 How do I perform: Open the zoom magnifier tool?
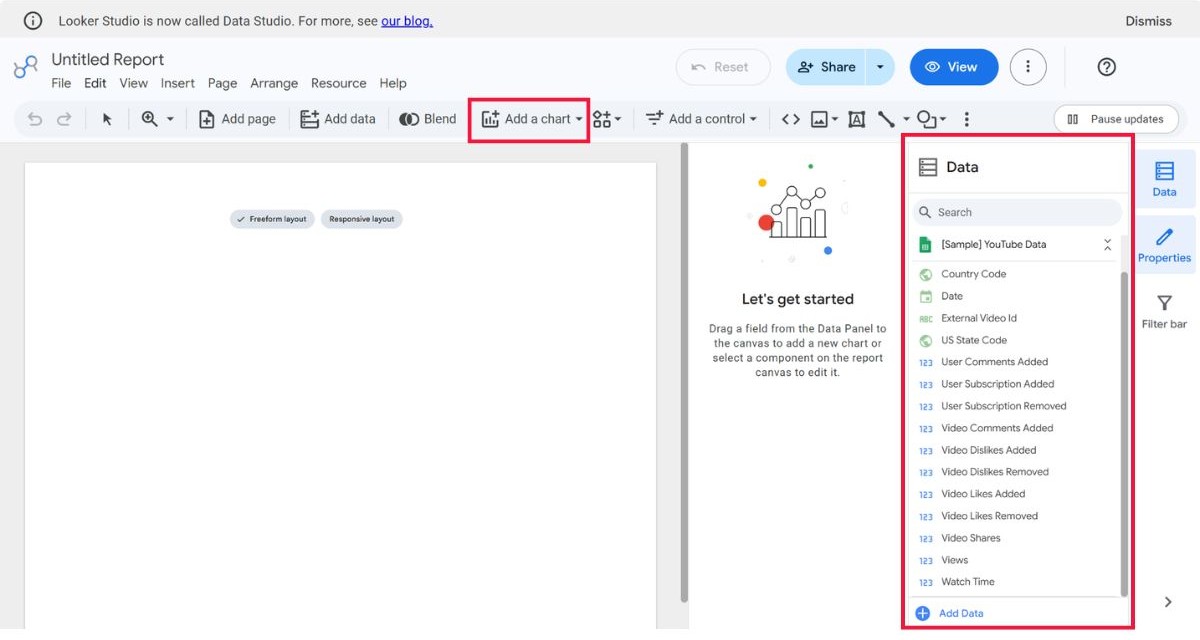150,119
